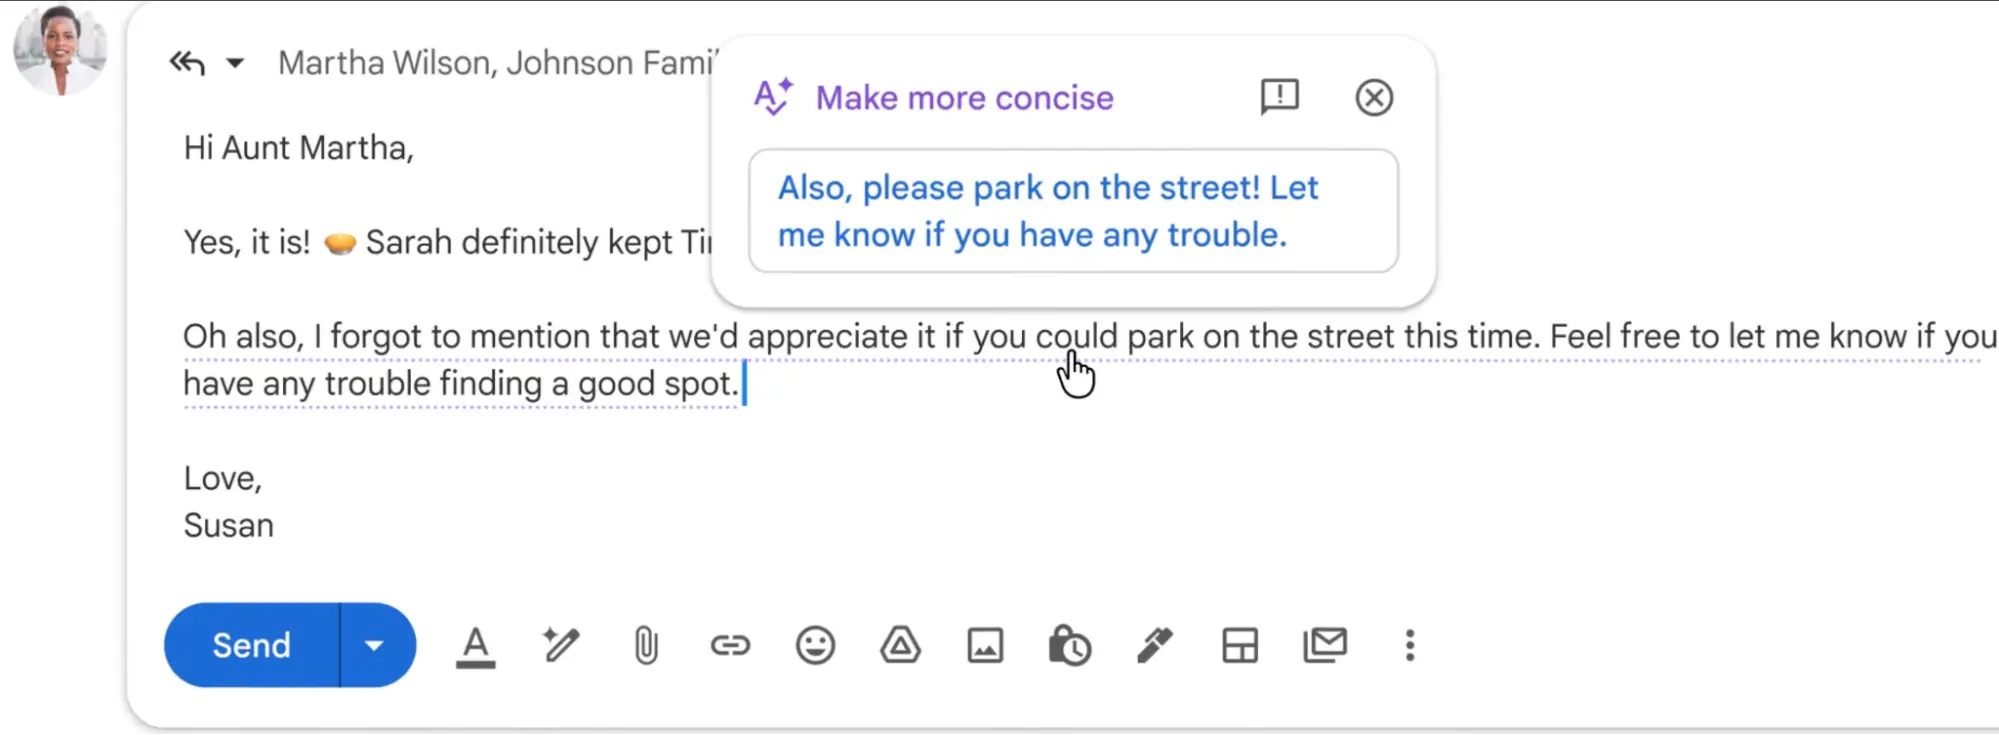1999x735 pixels.
Task: Open the emoji picker
Action: point(815,645)
